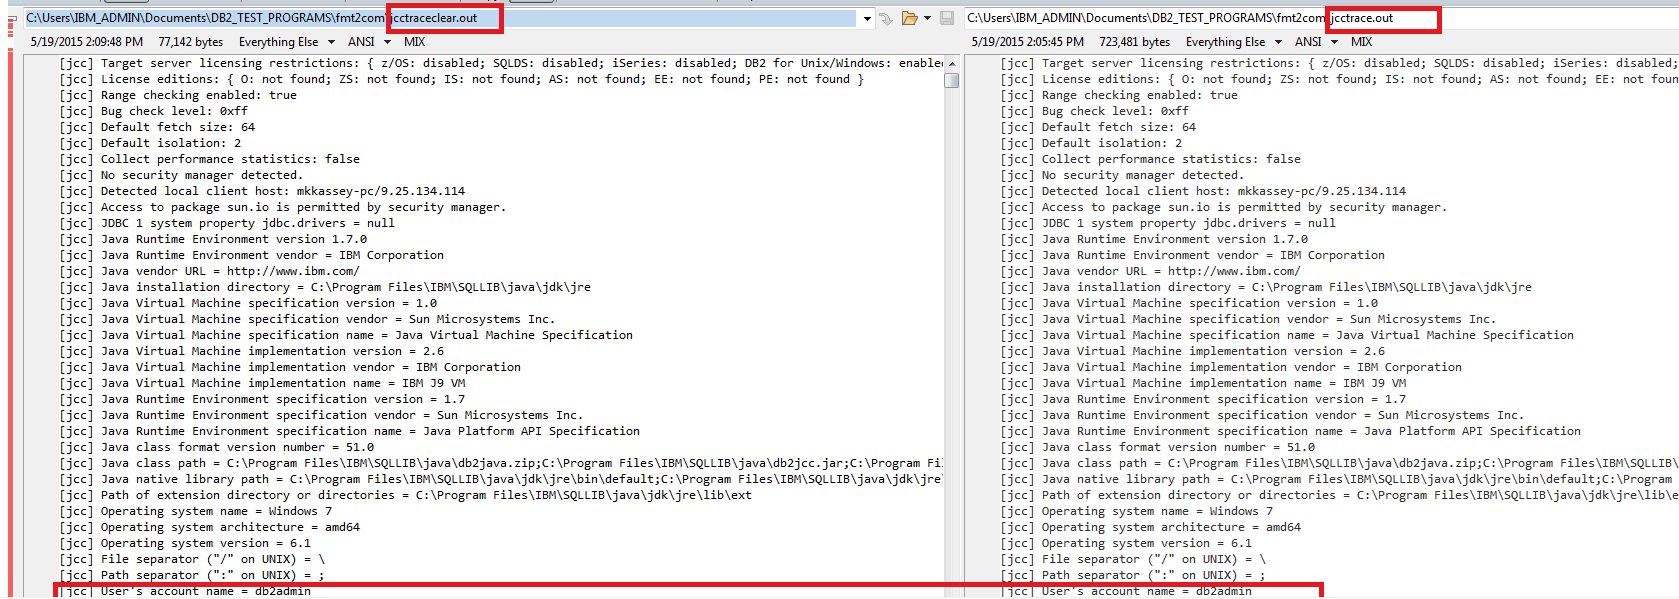Select the right line 'Java Runtime Environment vendor = IBM Corporation'
The height and width of the screenshot is (599, 1679).
pyautogui.click(x=1192, y=255)
